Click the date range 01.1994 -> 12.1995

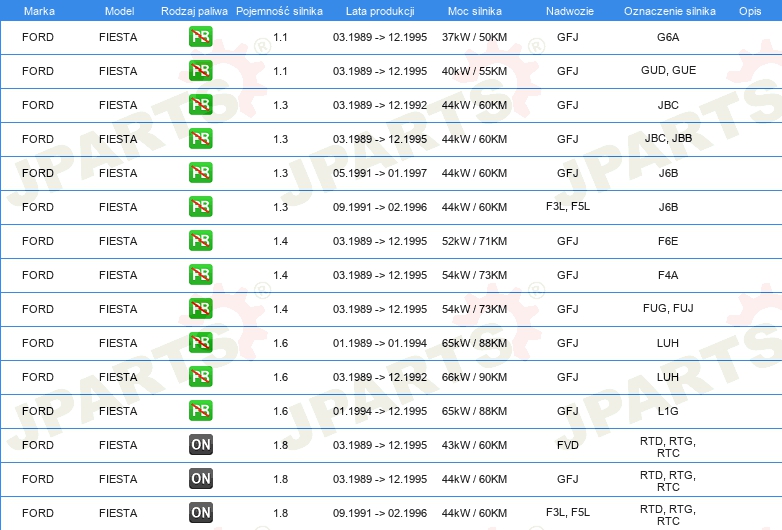click(380, 411)
